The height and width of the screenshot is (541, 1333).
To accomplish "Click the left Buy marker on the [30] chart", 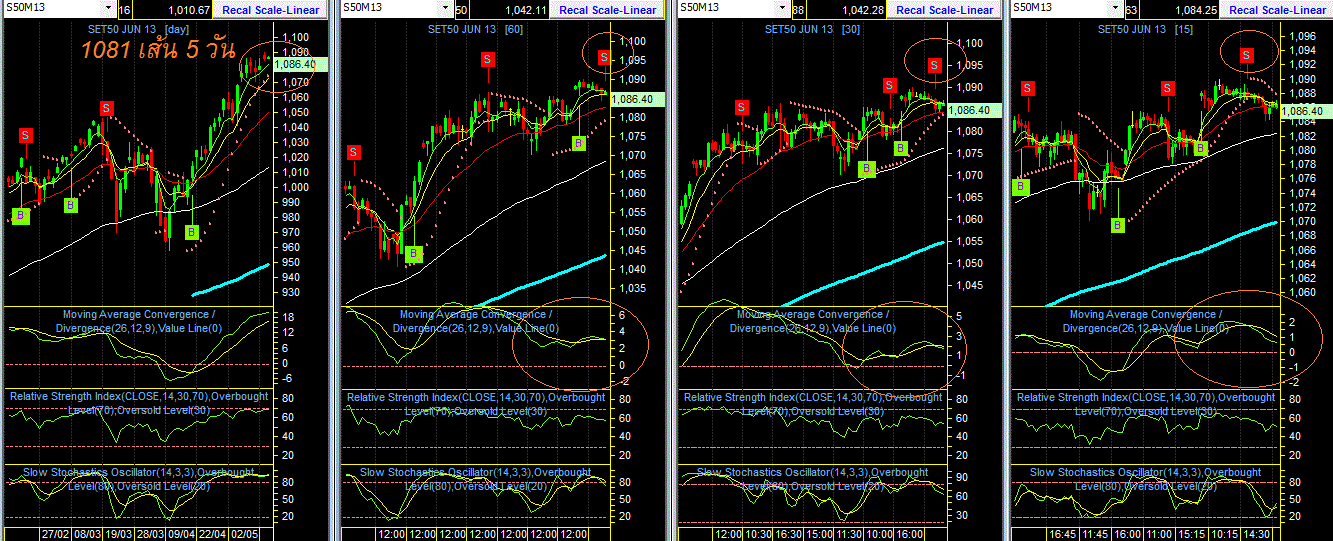I will [867, 169].
